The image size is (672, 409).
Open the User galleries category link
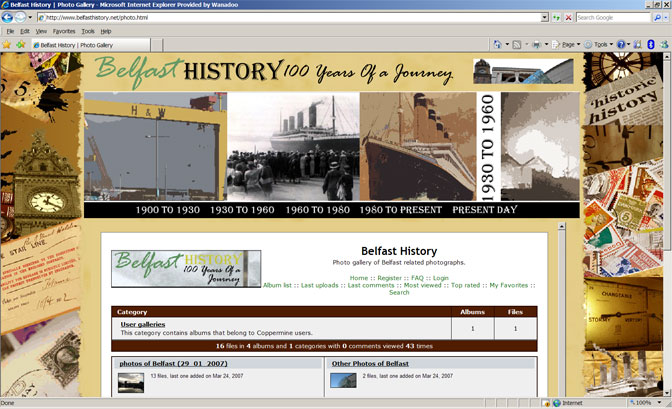143,324
